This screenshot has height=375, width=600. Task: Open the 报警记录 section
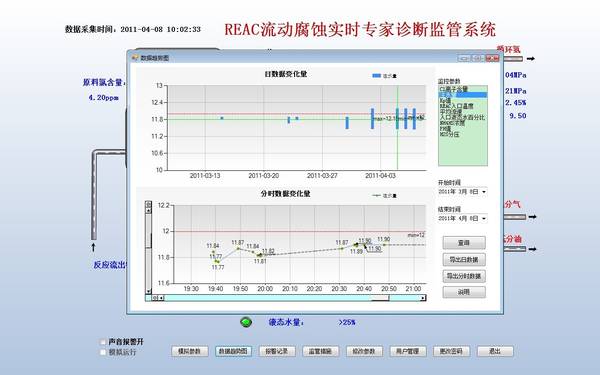[x=277, y=351]
